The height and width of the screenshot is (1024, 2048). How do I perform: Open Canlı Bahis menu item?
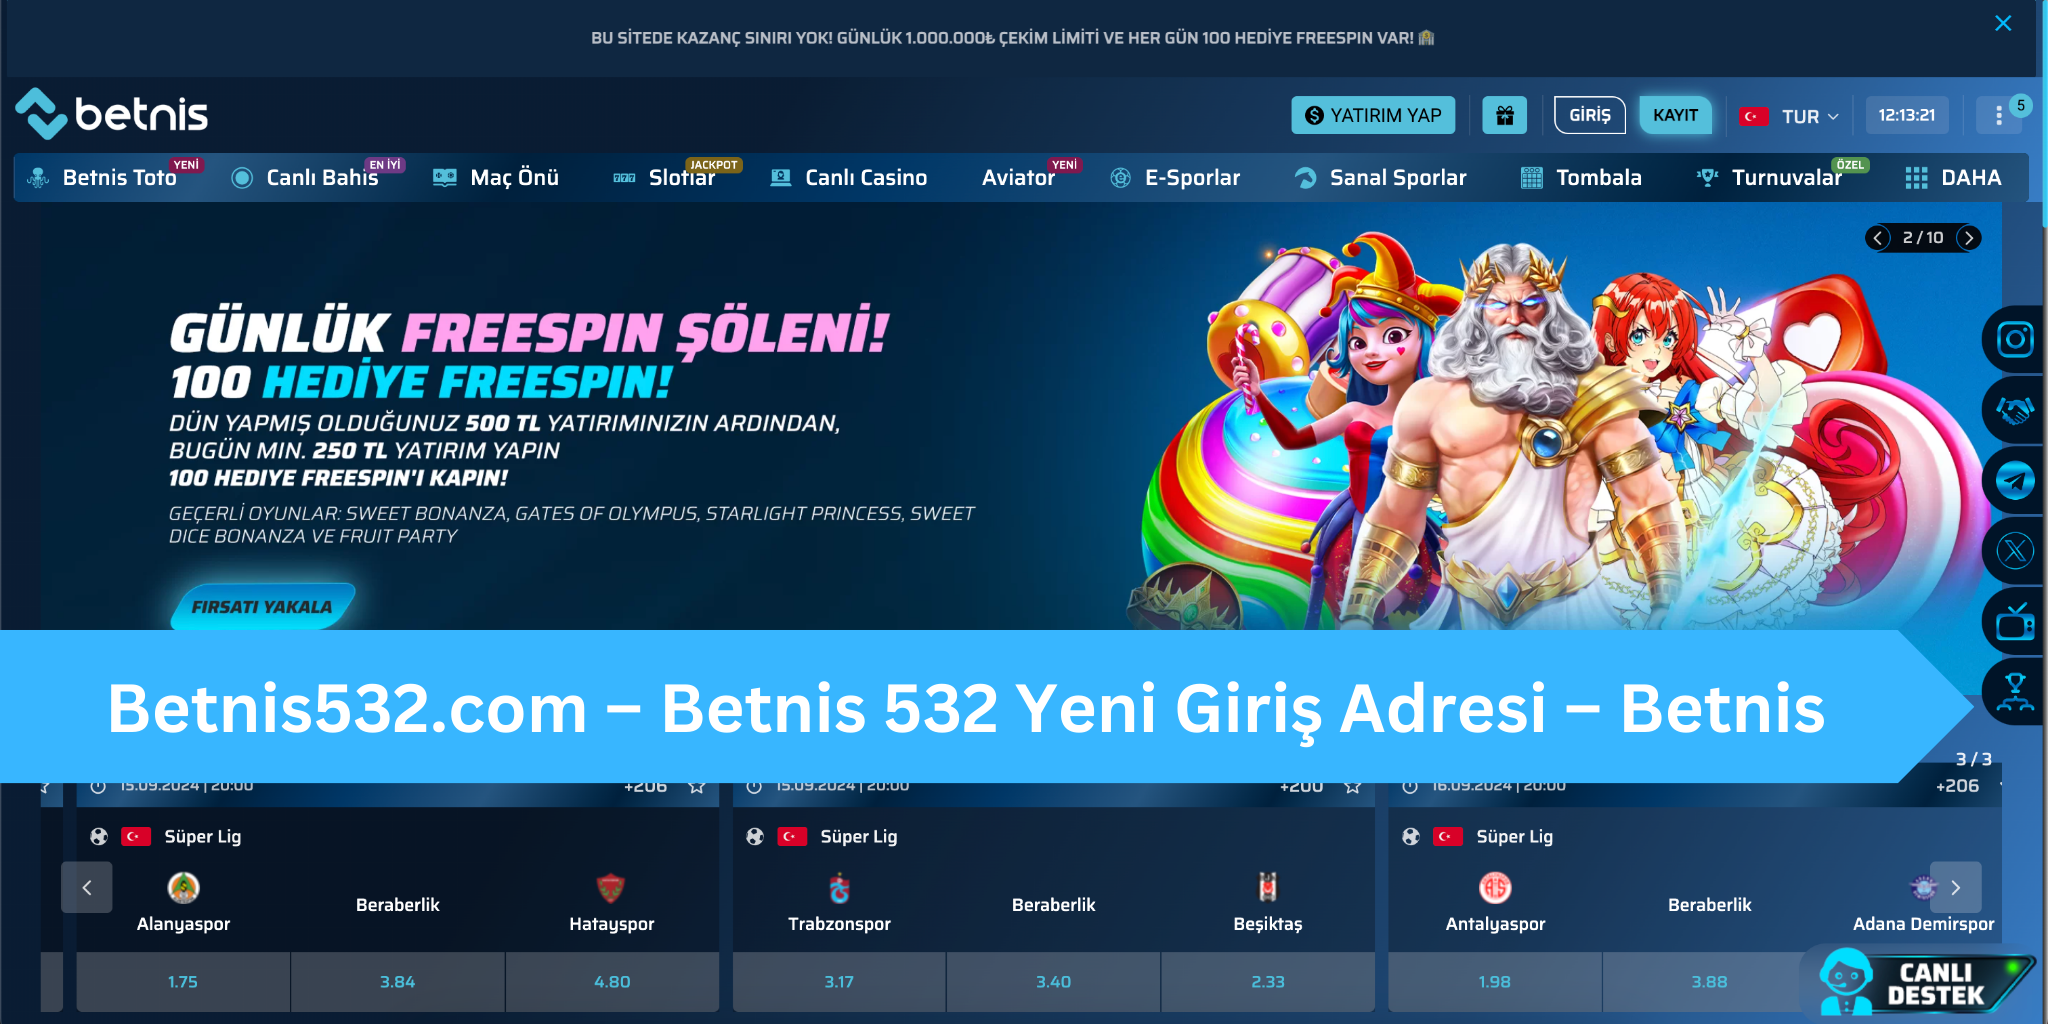tap(306, 178)
